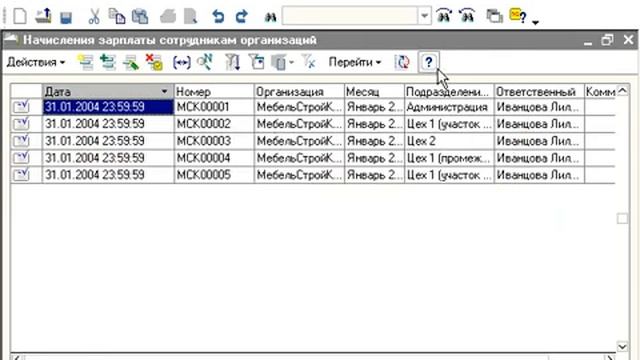Click the question mark help button
The height and width of the screenshot is (360, 640).
[x=429, y=62]
